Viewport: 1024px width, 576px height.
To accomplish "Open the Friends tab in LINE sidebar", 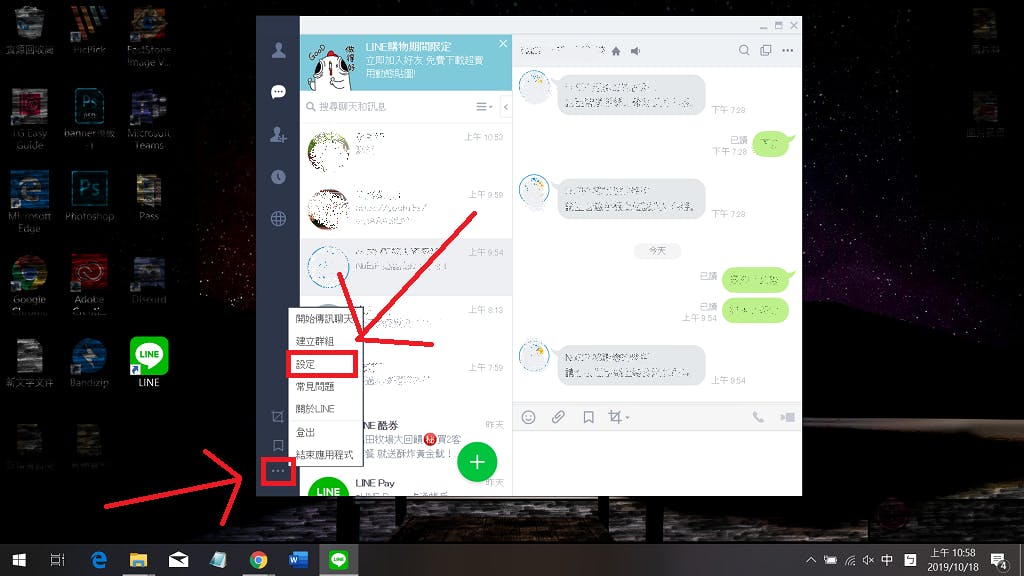I will click(278, 50).
